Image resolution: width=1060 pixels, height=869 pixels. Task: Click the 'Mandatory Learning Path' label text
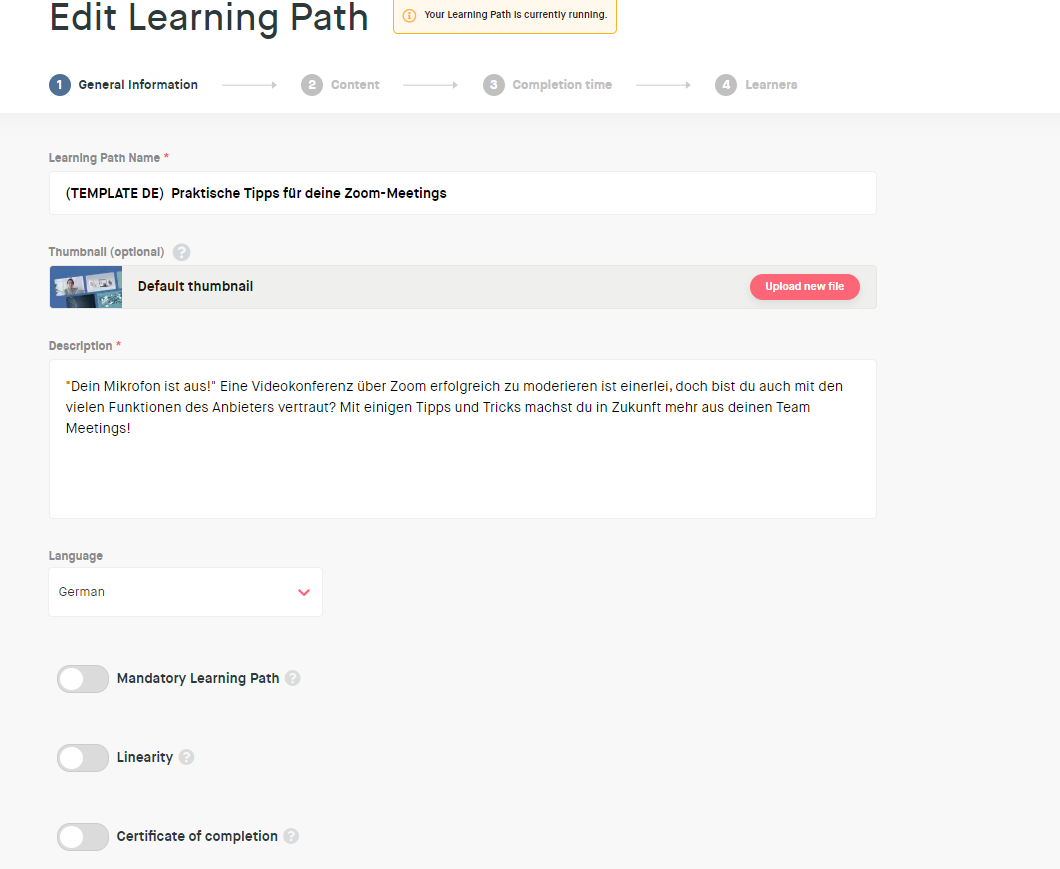tap(198, 678)
